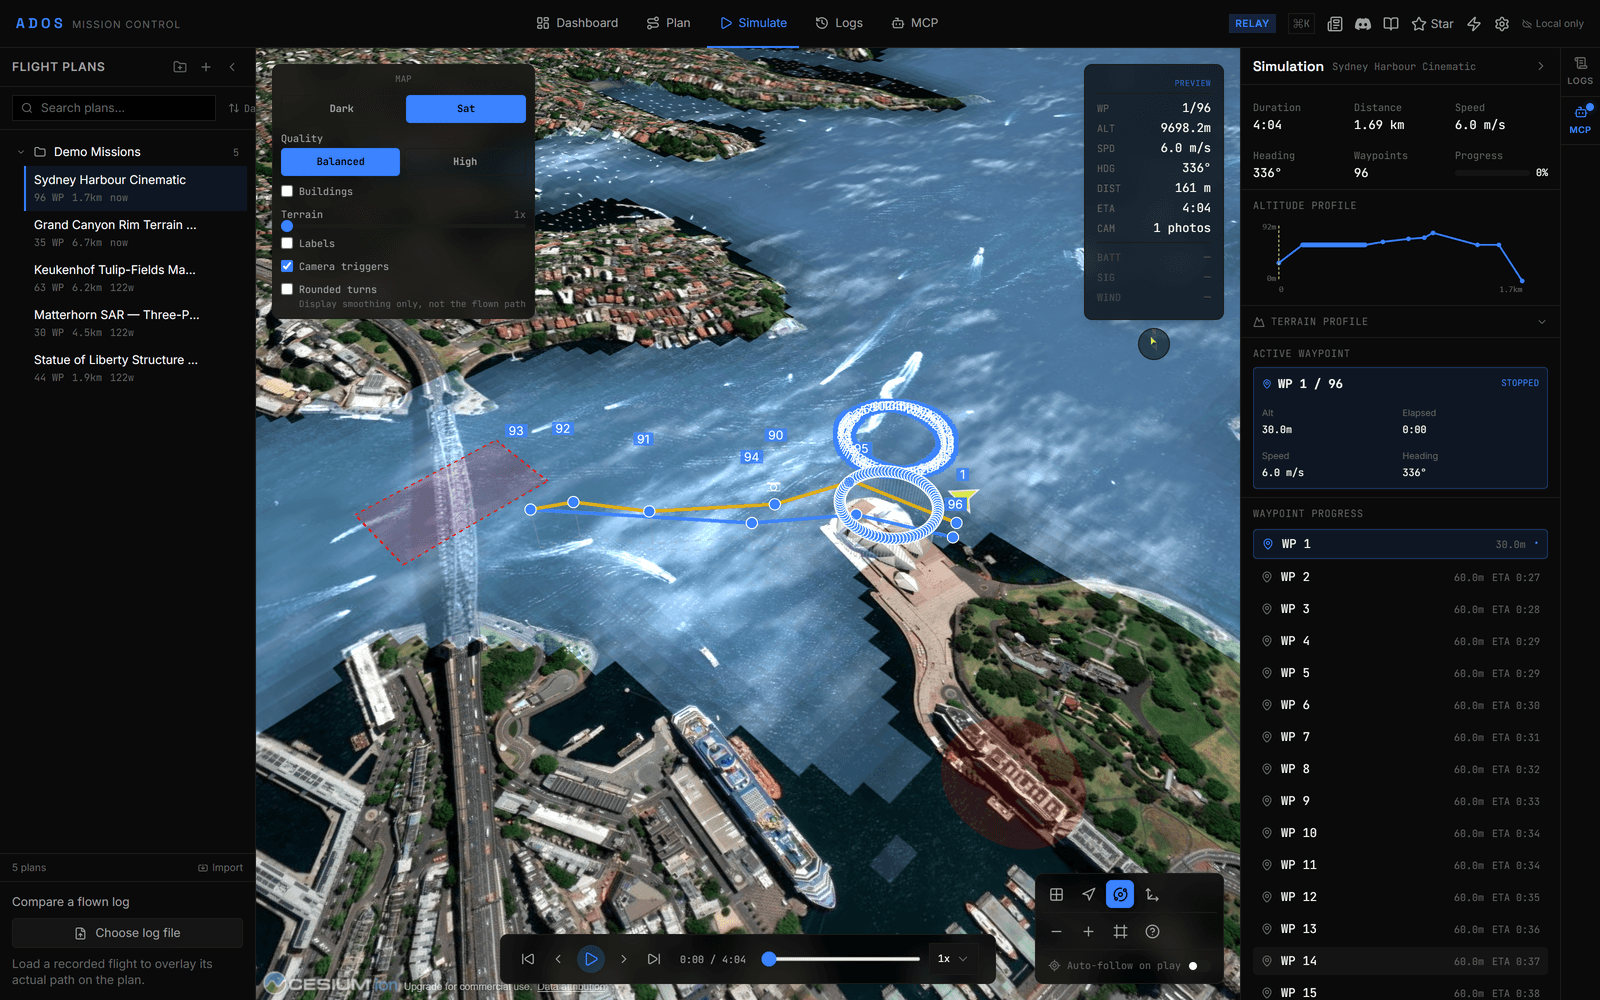The height and width of the screenshot is (1000, 1600).
Task: Enable the Labels checkbox
Action: pos(287,243)
